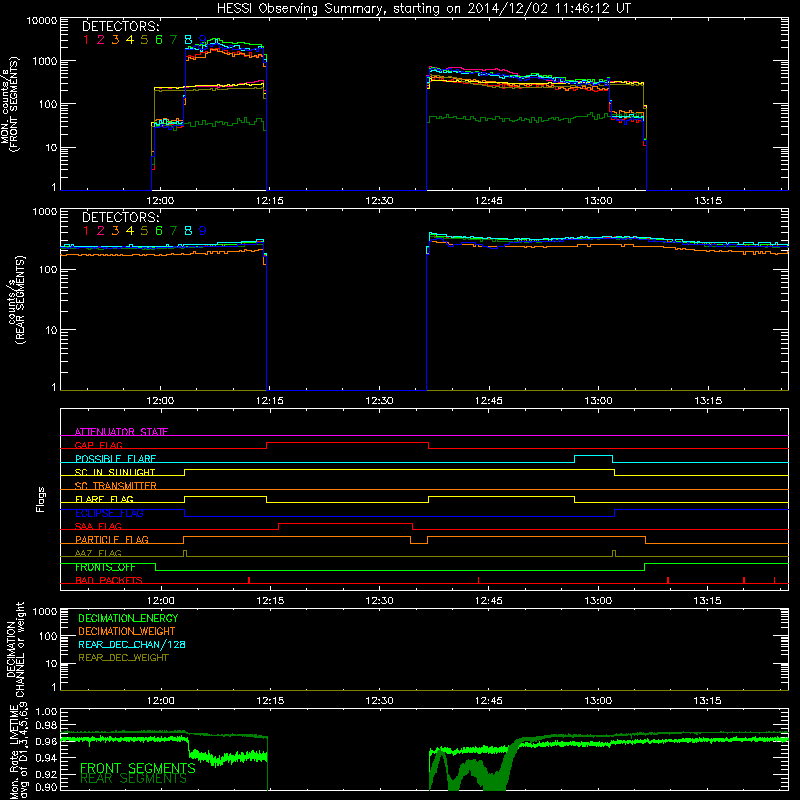Click the Flags vertical axis title

(41, 499)
